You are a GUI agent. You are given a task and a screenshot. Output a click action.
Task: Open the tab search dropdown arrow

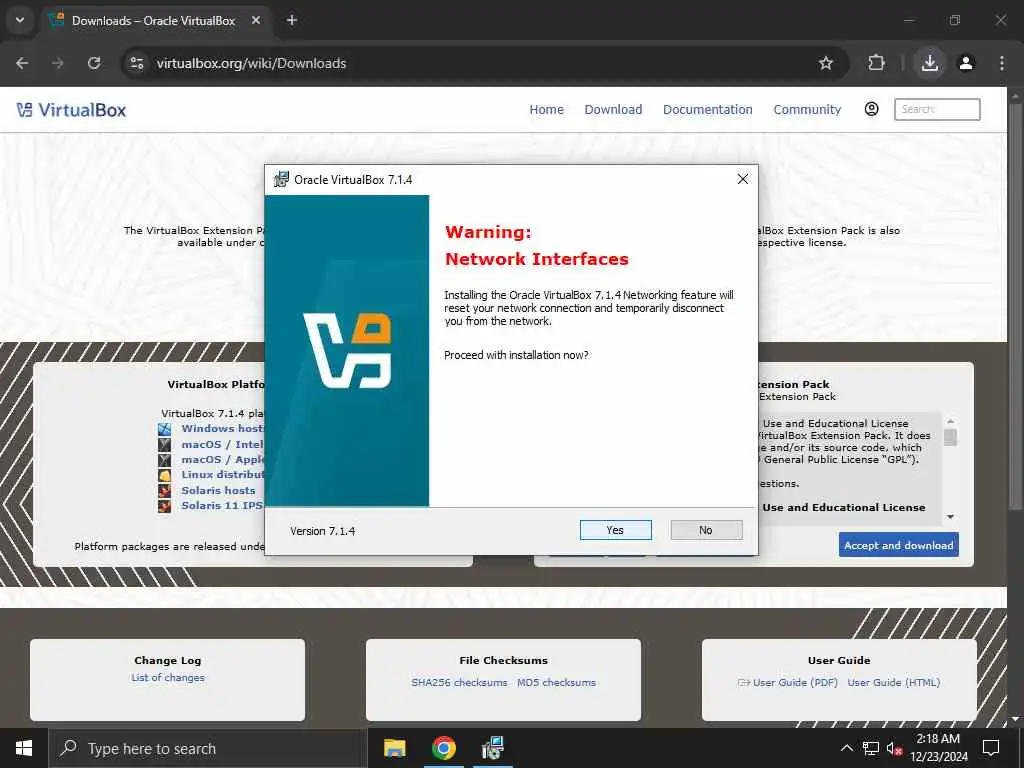coord(20,20)
